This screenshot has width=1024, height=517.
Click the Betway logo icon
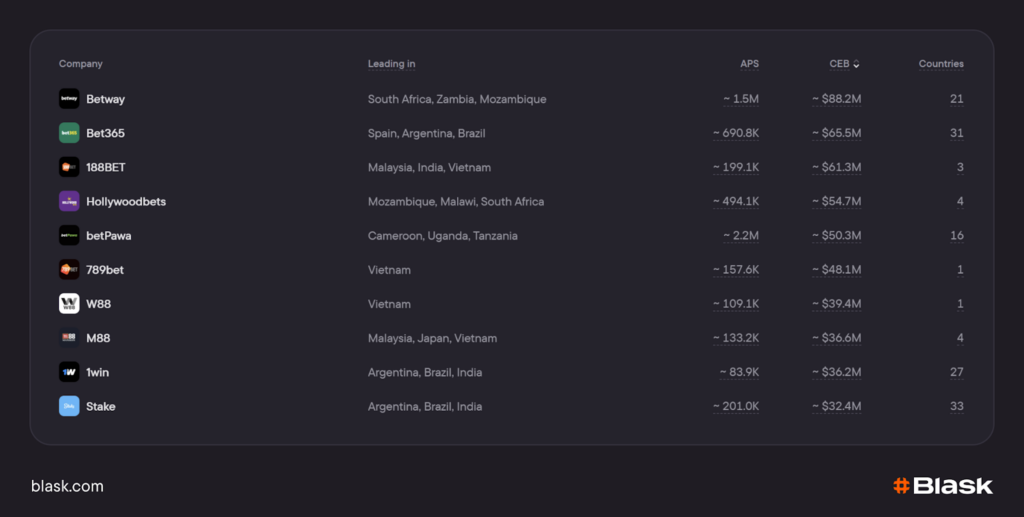(x=69, y=99)
